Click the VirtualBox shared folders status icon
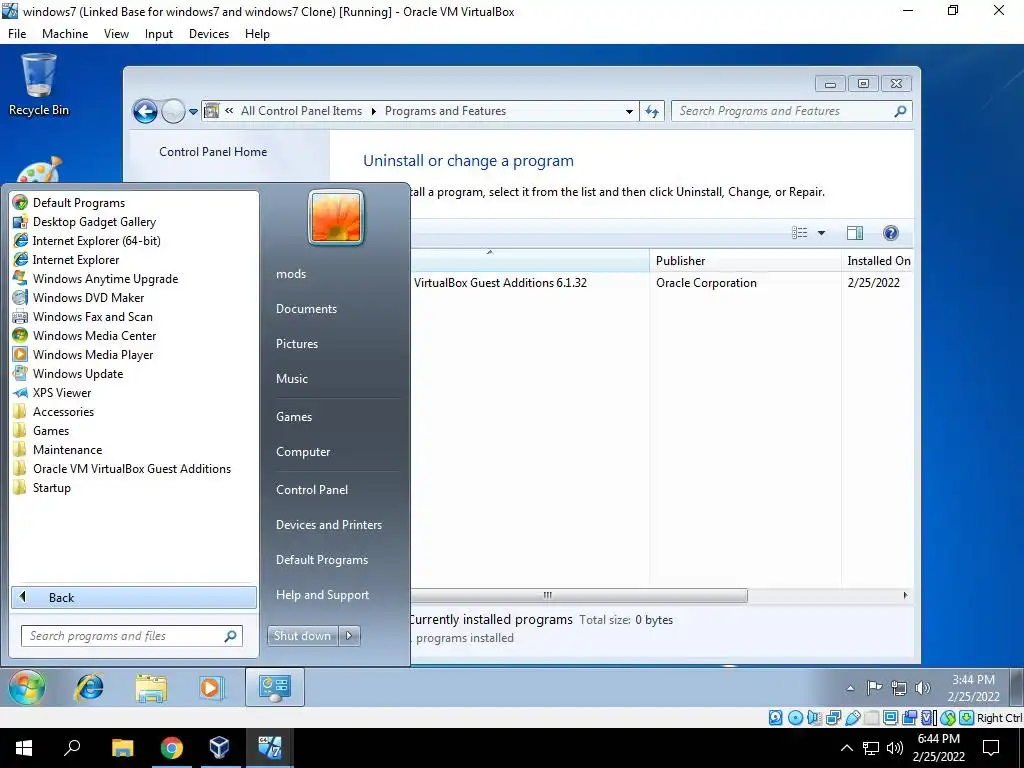 tap(871, 718)
